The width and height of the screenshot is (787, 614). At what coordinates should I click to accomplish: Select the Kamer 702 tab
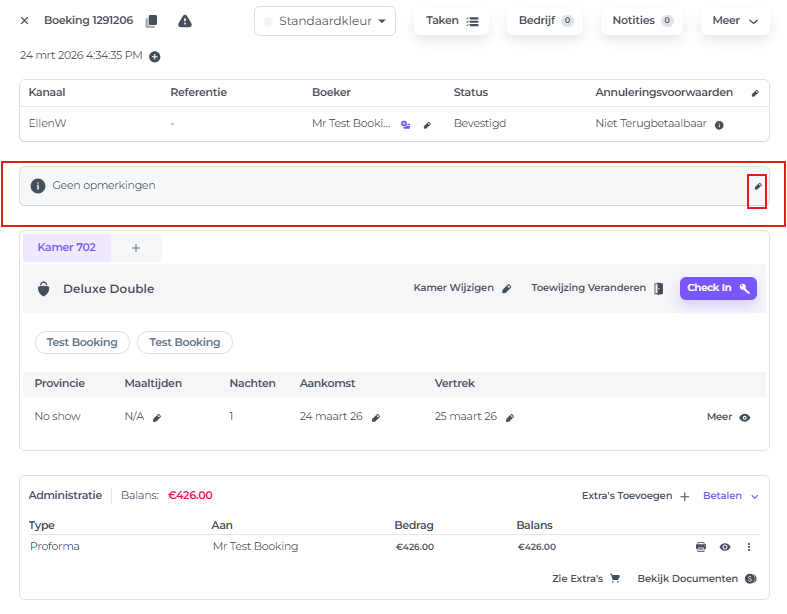click(x=67, y=247)
